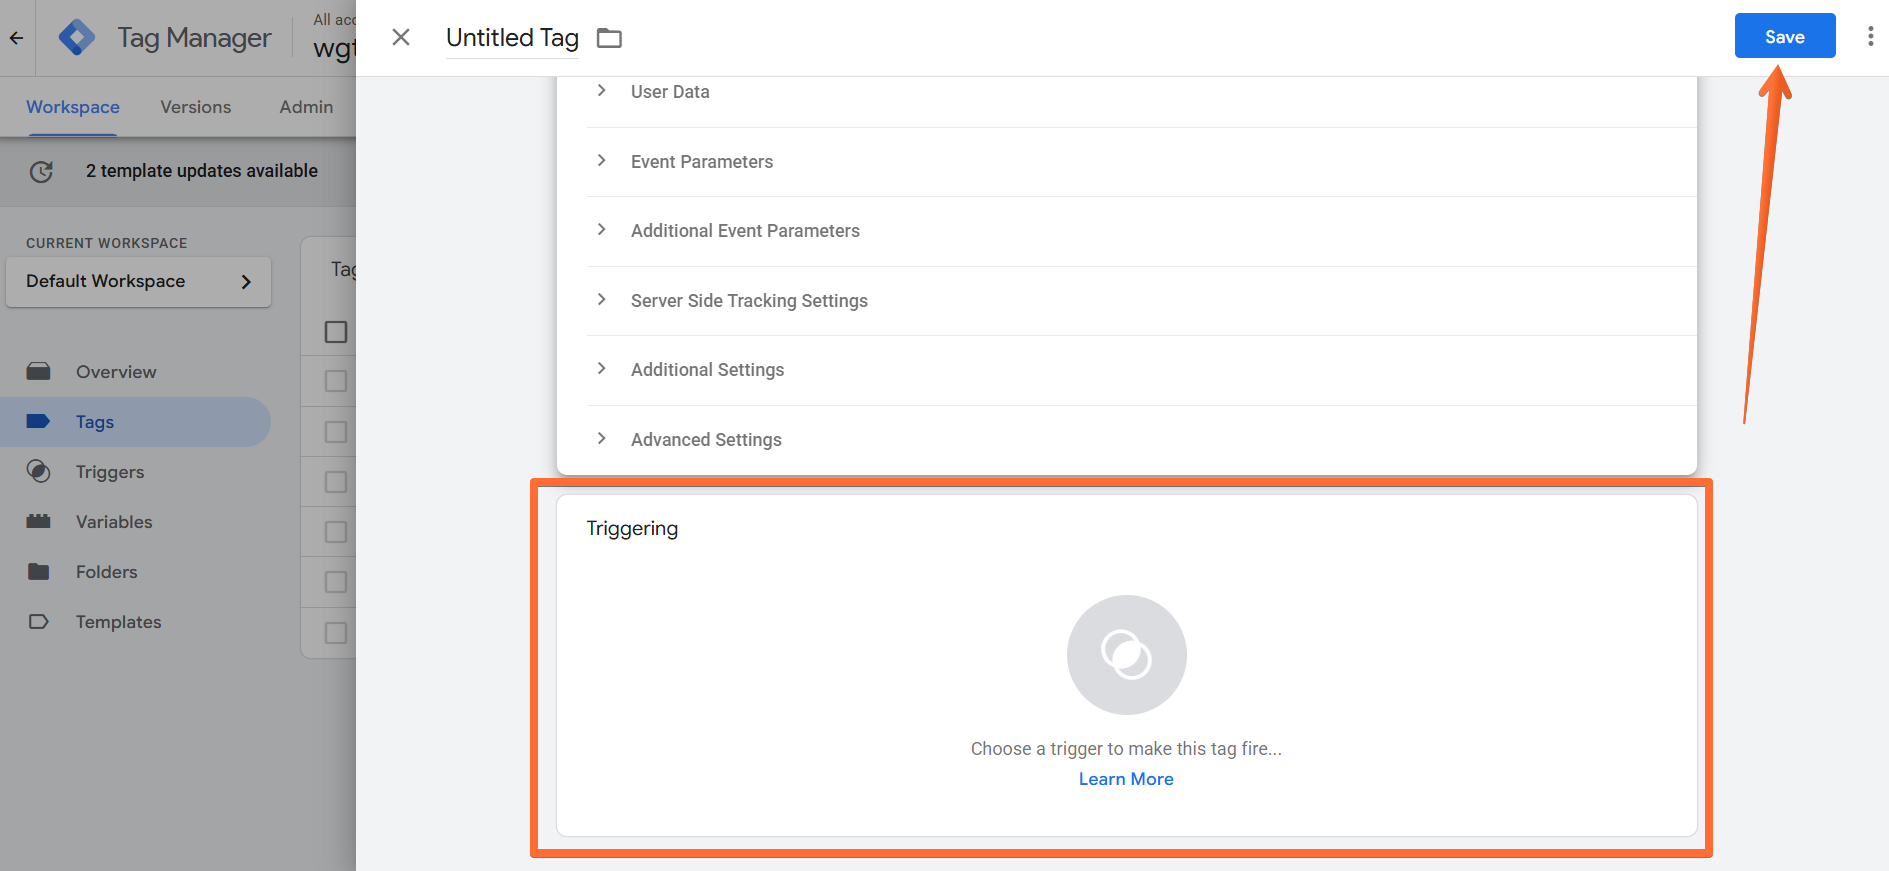
Task: Expand the Event Parameters section
Action: click(1141, 162)
